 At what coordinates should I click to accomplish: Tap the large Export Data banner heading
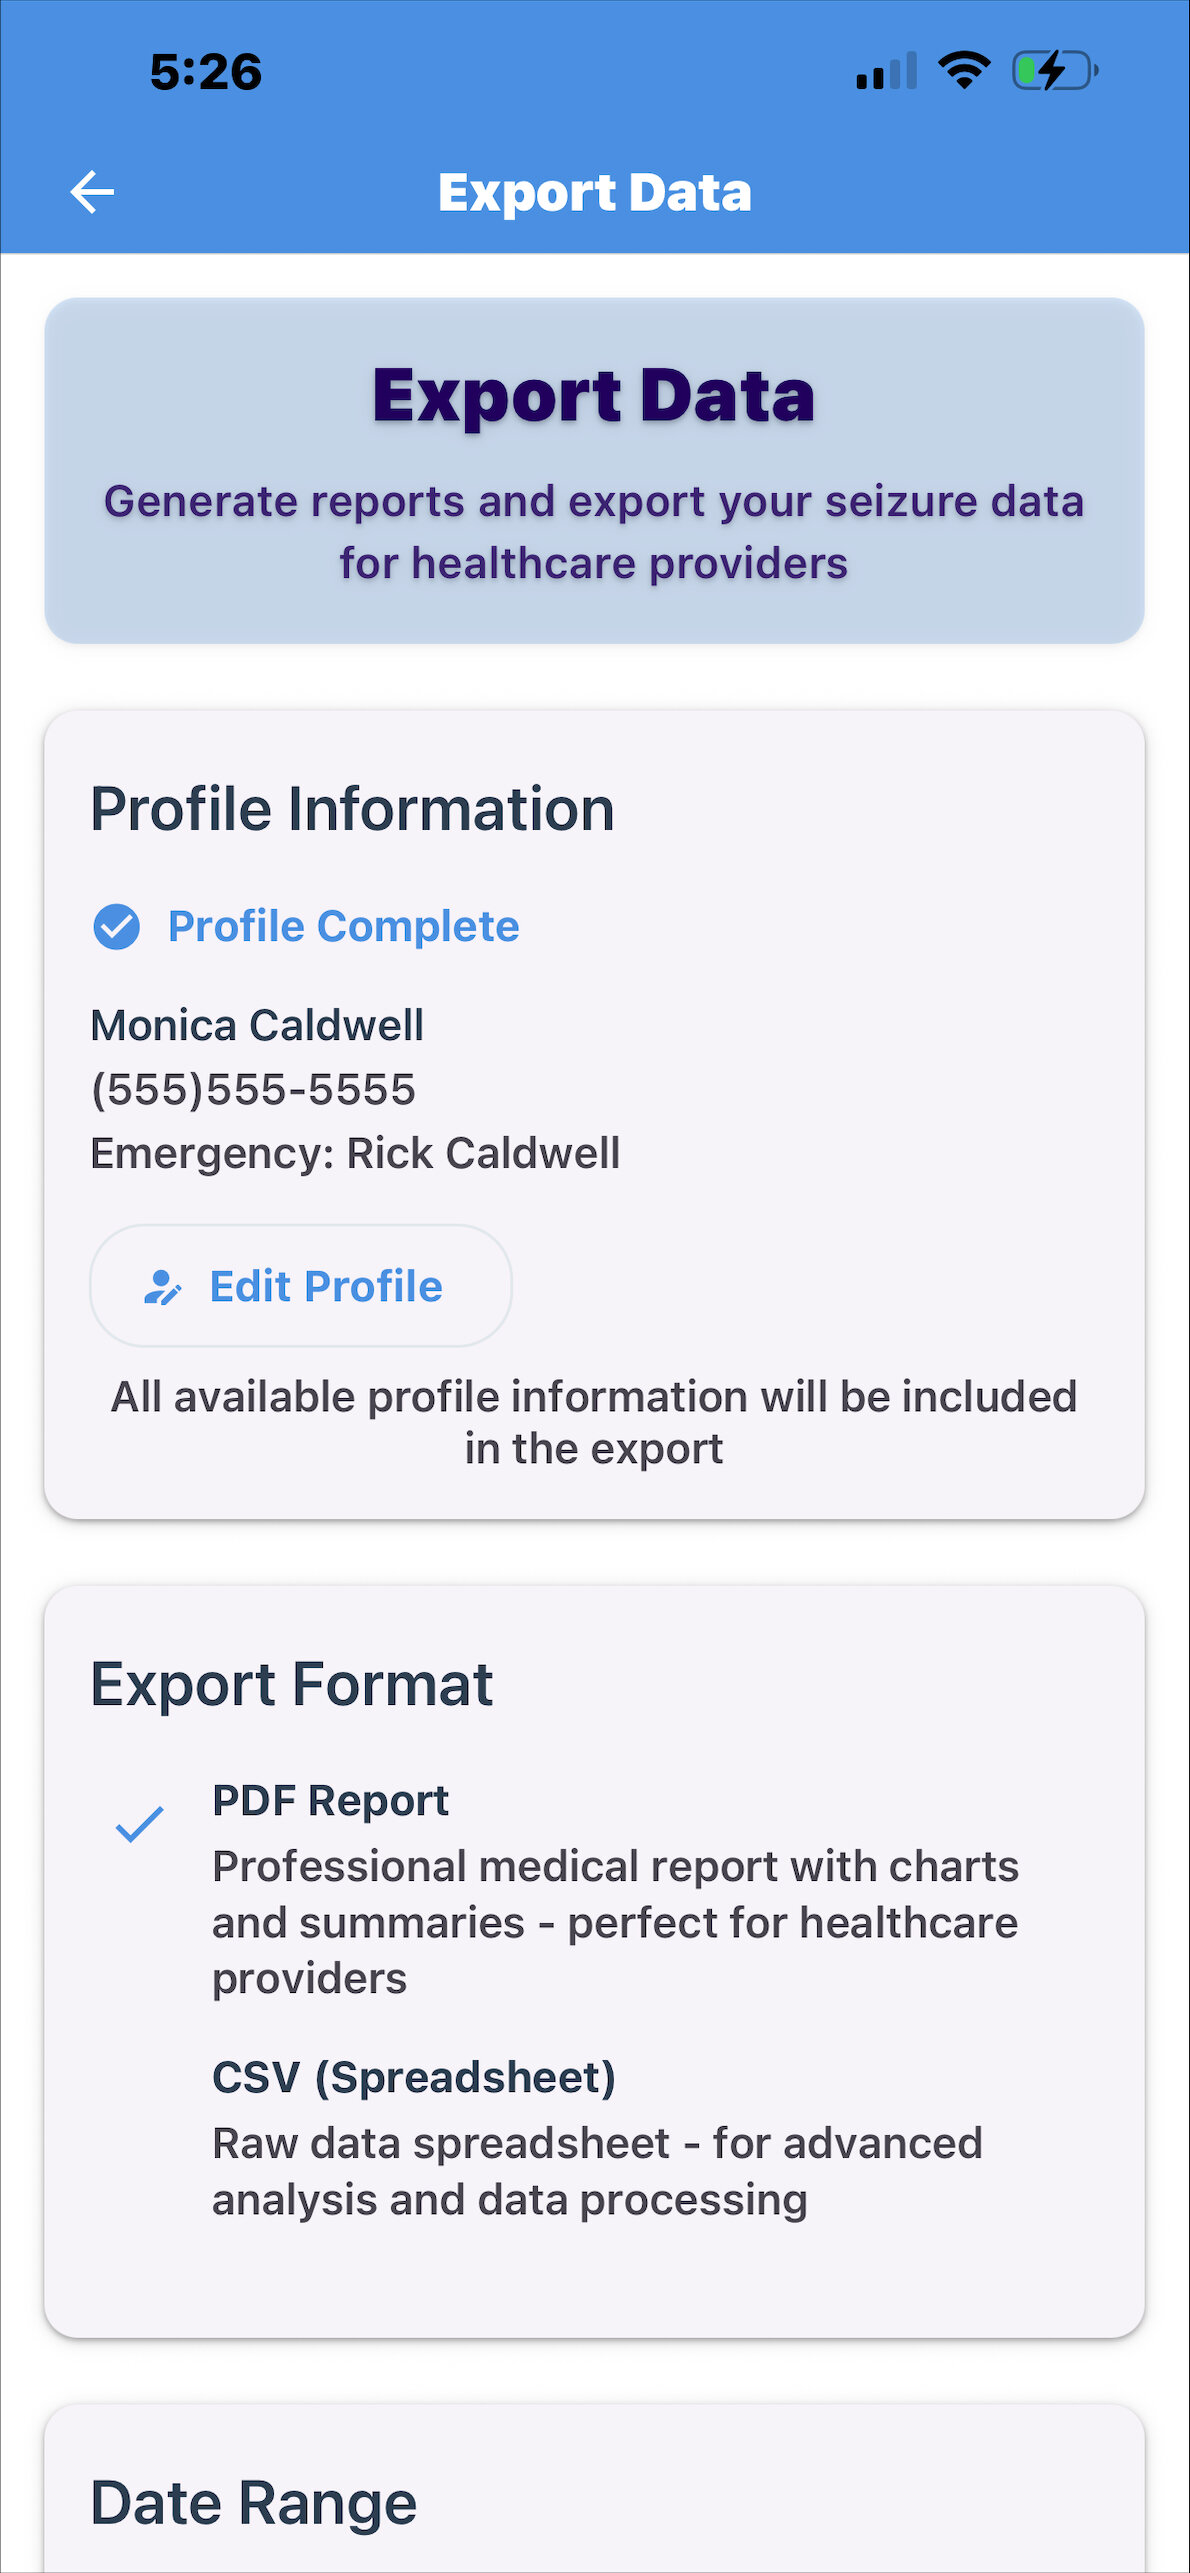(x=594, y=396)
